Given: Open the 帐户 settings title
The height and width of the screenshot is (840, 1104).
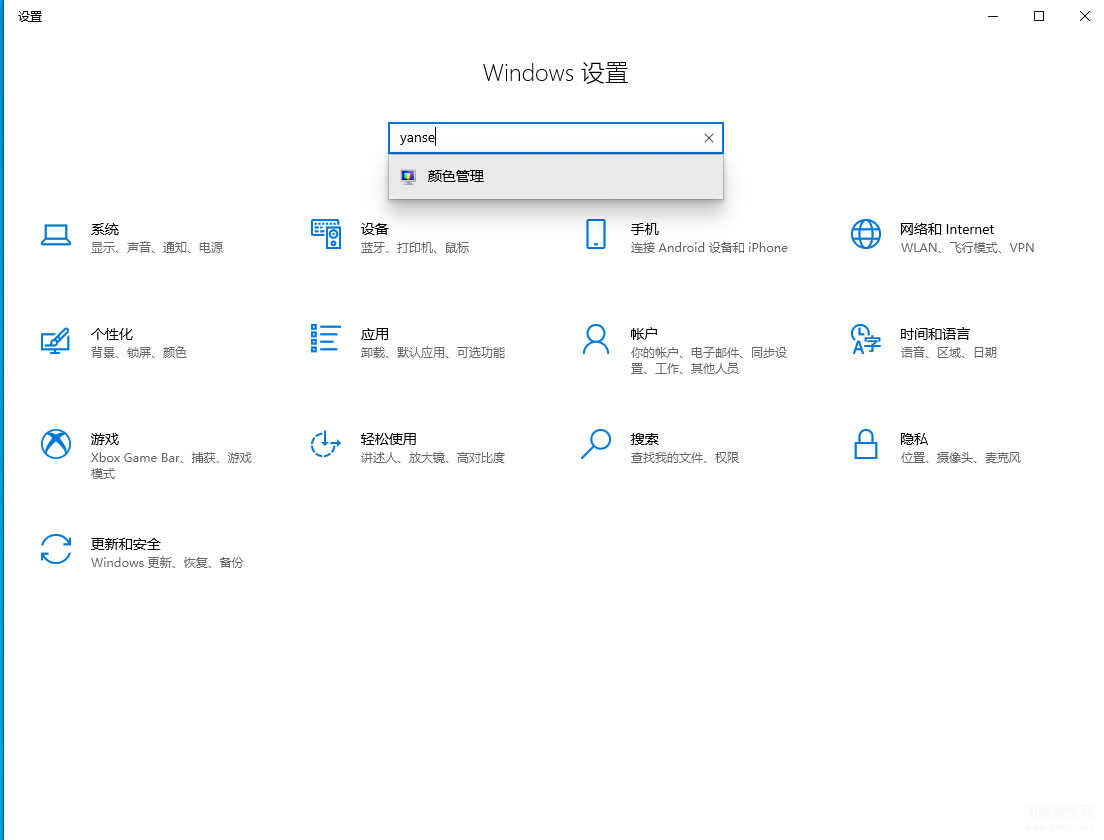Looking at the screenshot, I should coord(644,334).
